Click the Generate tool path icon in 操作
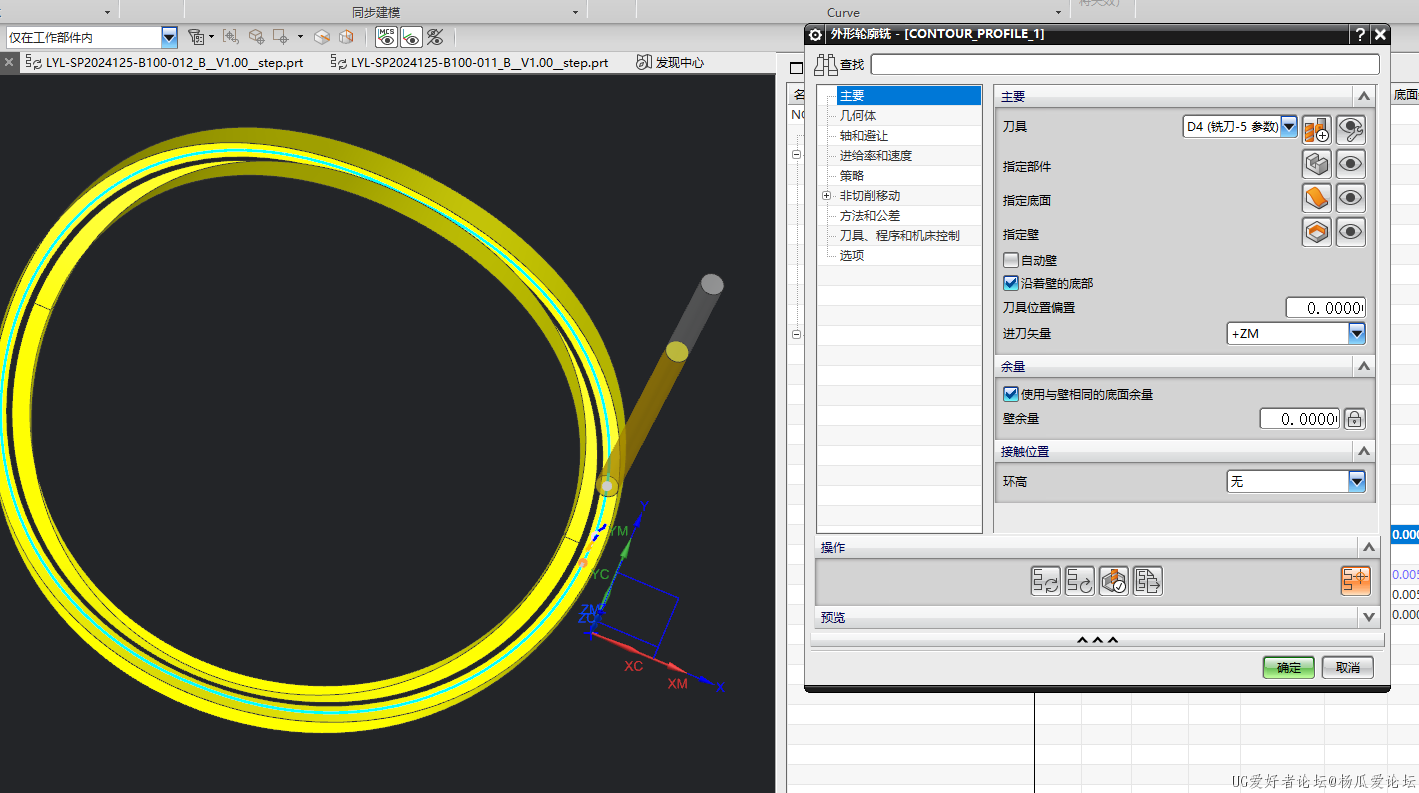Screen dimensions: 1419x793 [1046, 581]
